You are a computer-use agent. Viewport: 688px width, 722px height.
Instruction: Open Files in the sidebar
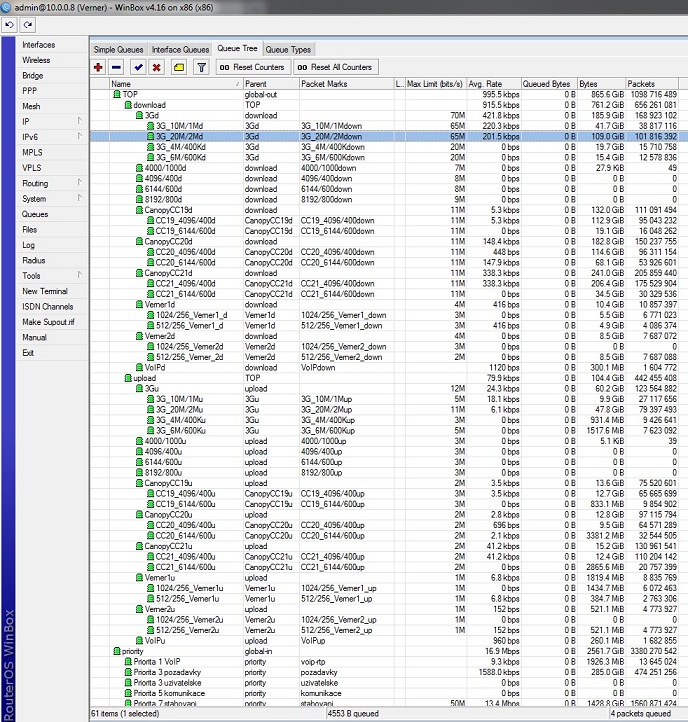pos(29,229)
